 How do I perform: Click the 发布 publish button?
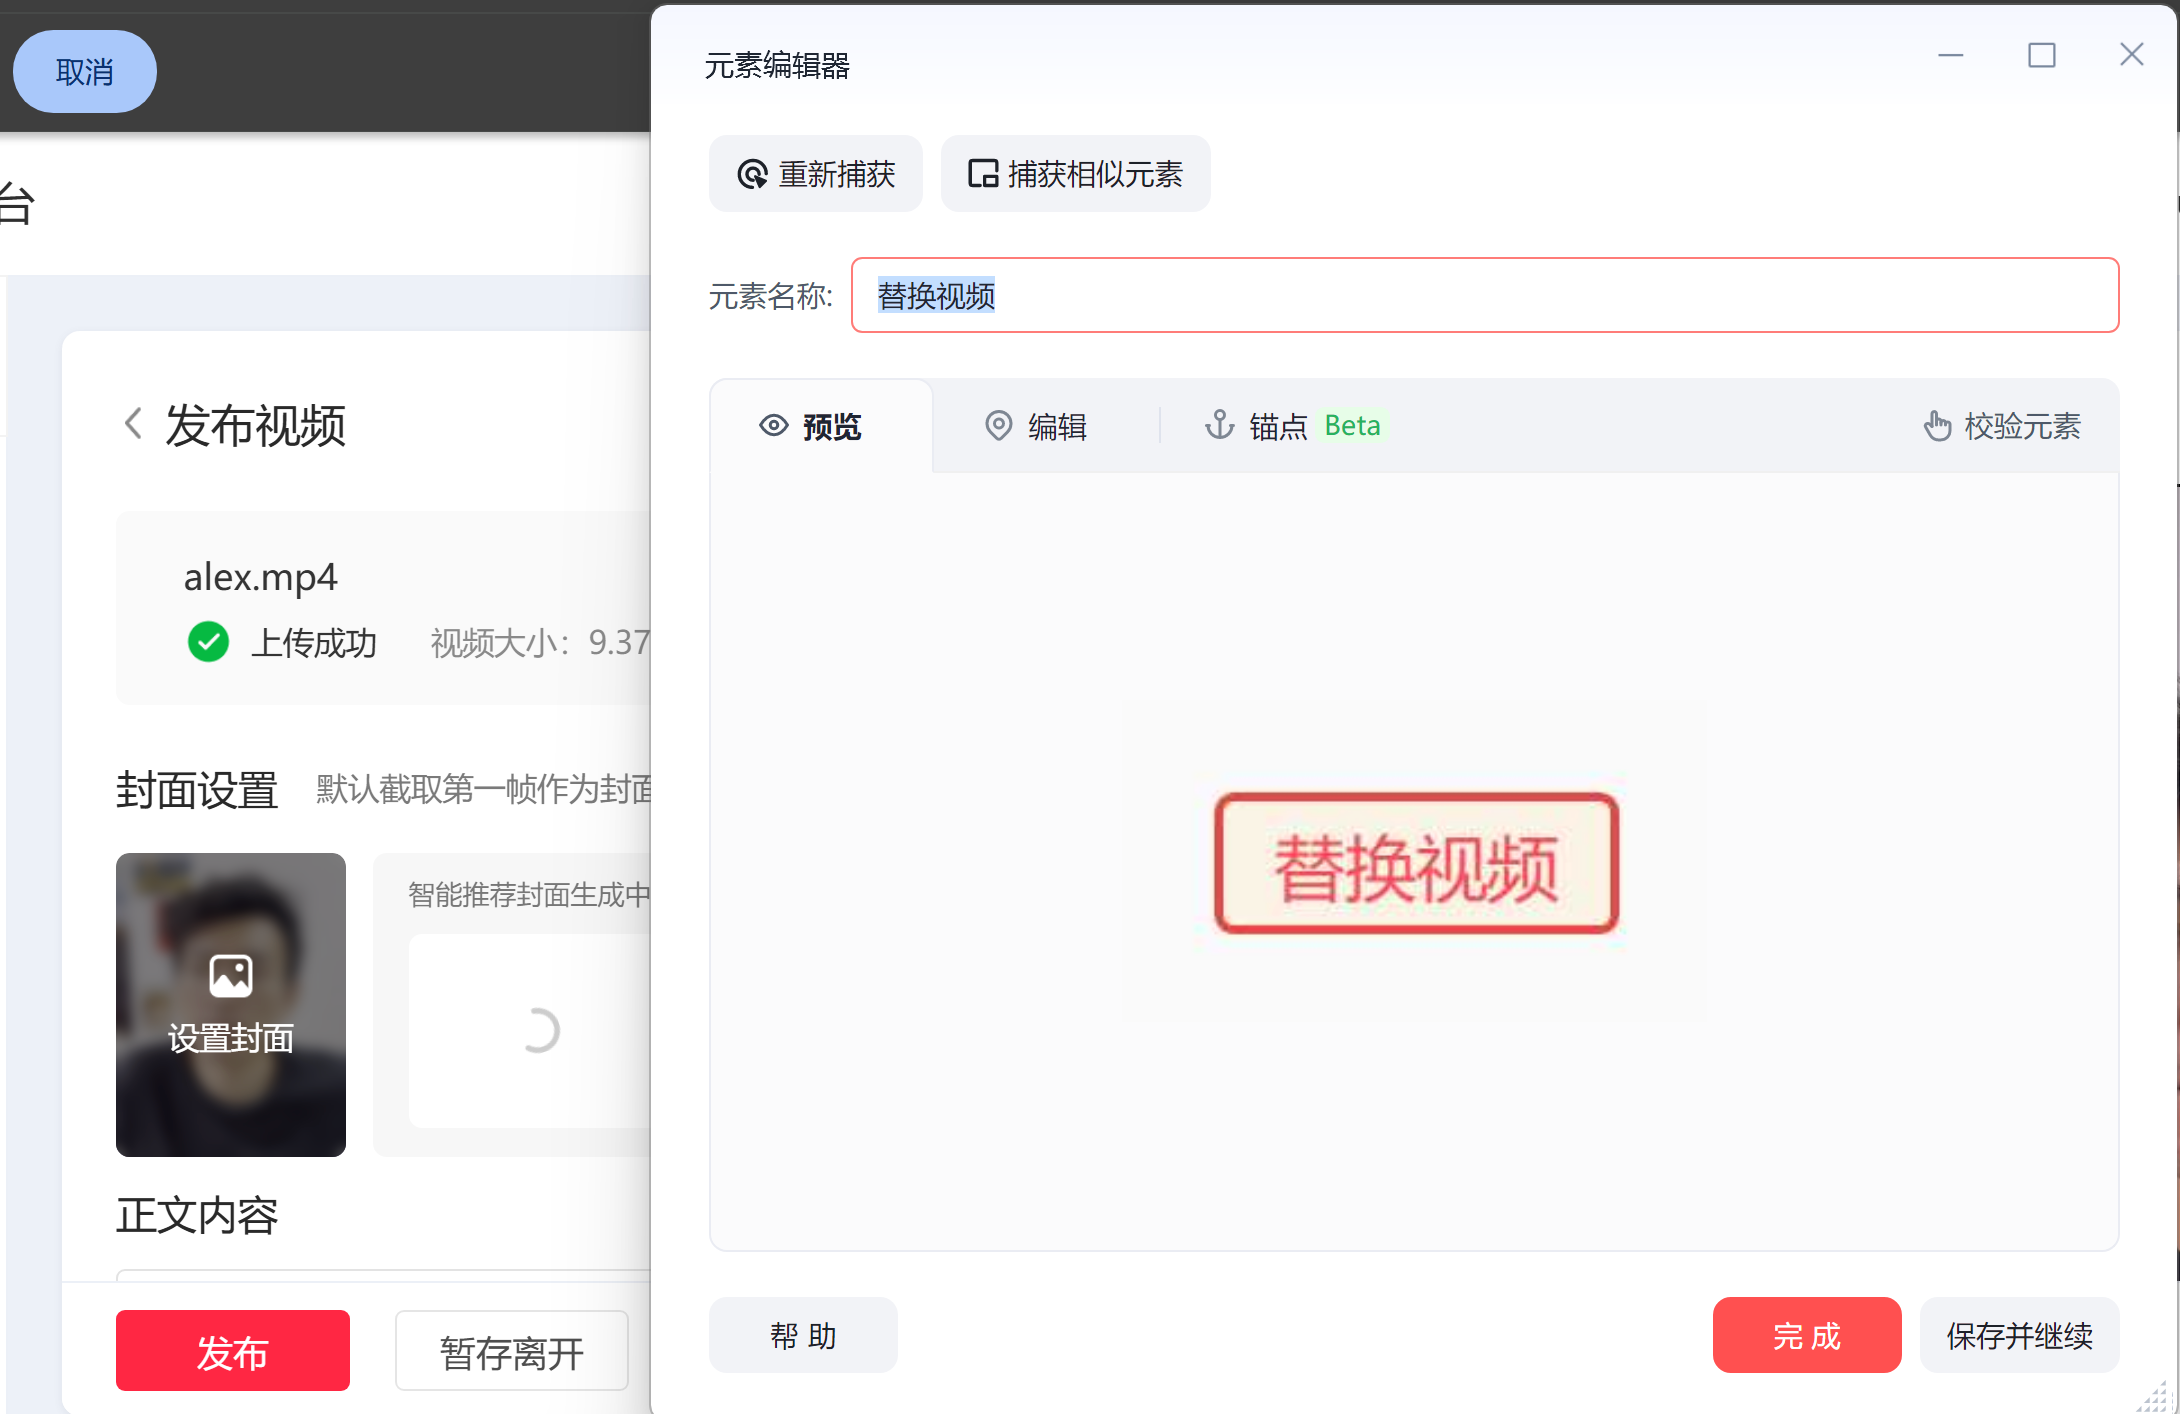tap(231, 1350)
